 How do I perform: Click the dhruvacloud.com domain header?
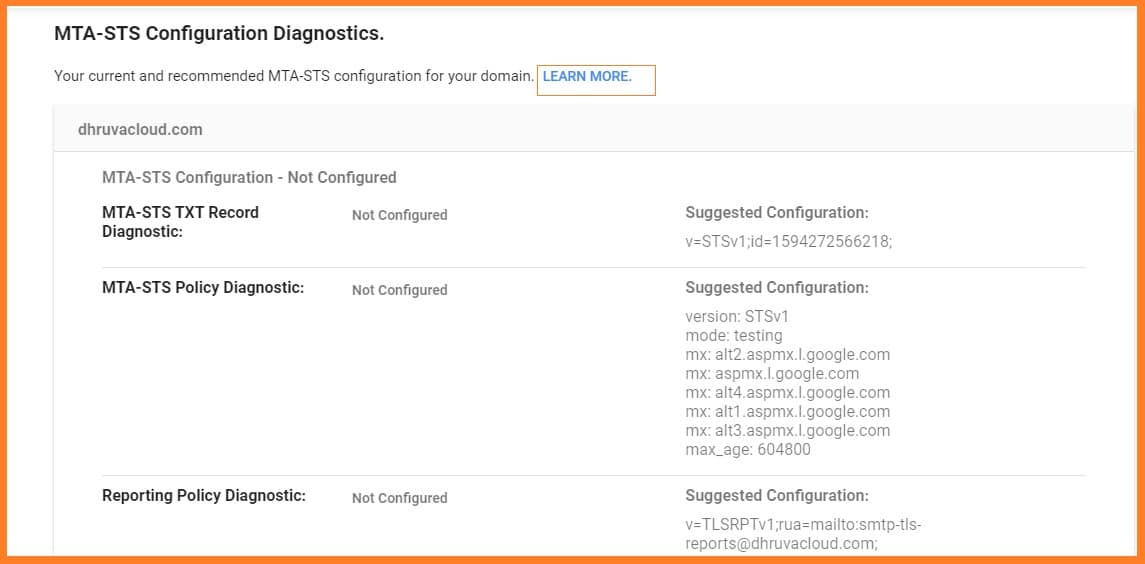point(140,129)
